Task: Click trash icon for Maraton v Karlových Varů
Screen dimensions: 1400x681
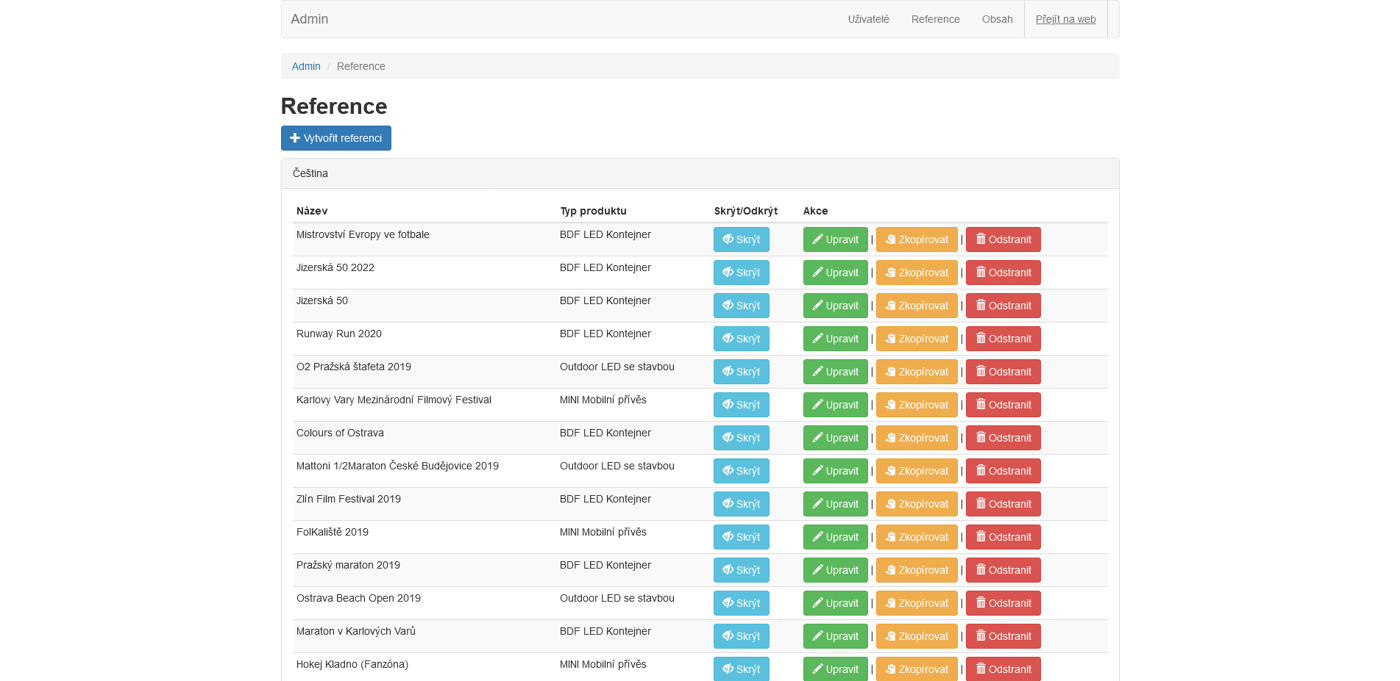Action: [x=981, y=635]
